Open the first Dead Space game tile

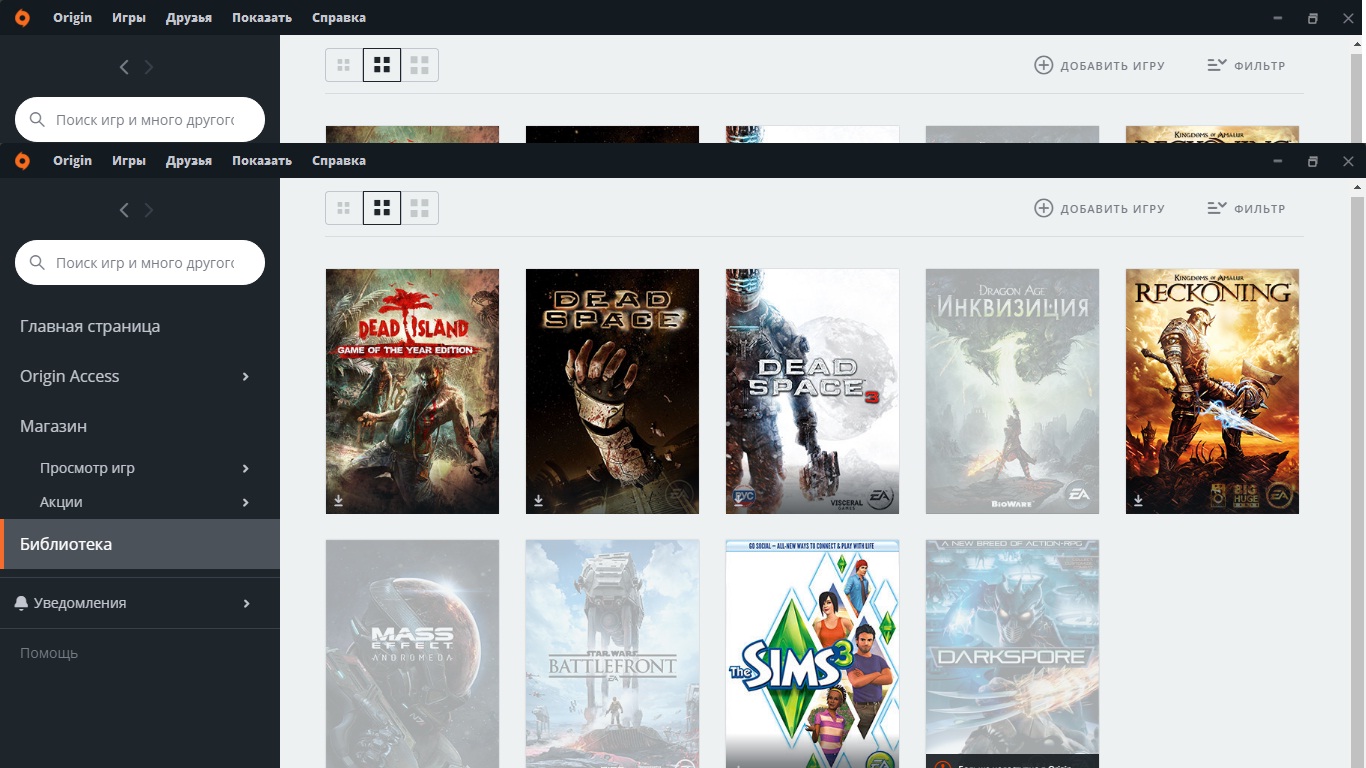click(x=612, y=391)
